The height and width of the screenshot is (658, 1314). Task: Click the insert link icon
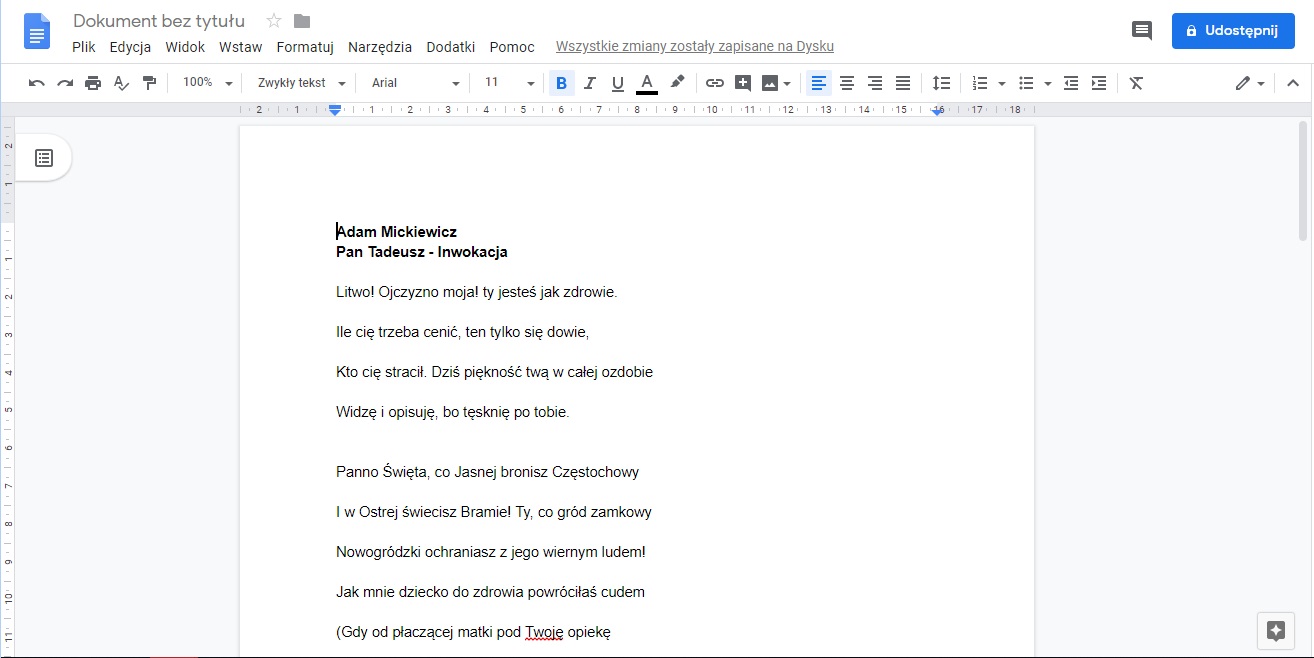pos(714,83)
